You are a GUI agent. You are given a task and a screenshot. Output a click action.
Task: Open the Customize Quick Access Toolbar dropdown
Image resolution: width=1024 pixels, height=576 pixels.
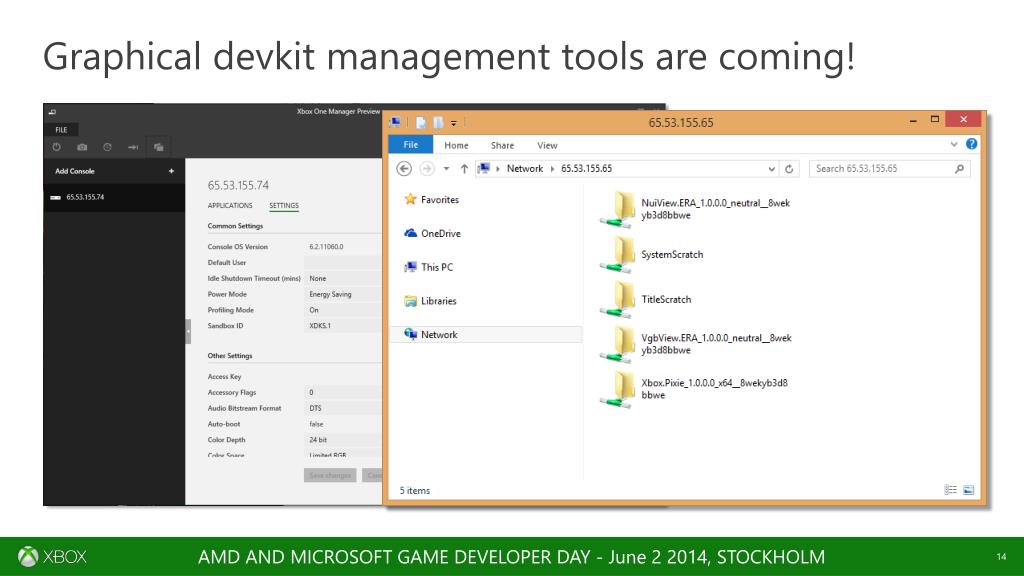pyautogui.click(x=454, y=123)
